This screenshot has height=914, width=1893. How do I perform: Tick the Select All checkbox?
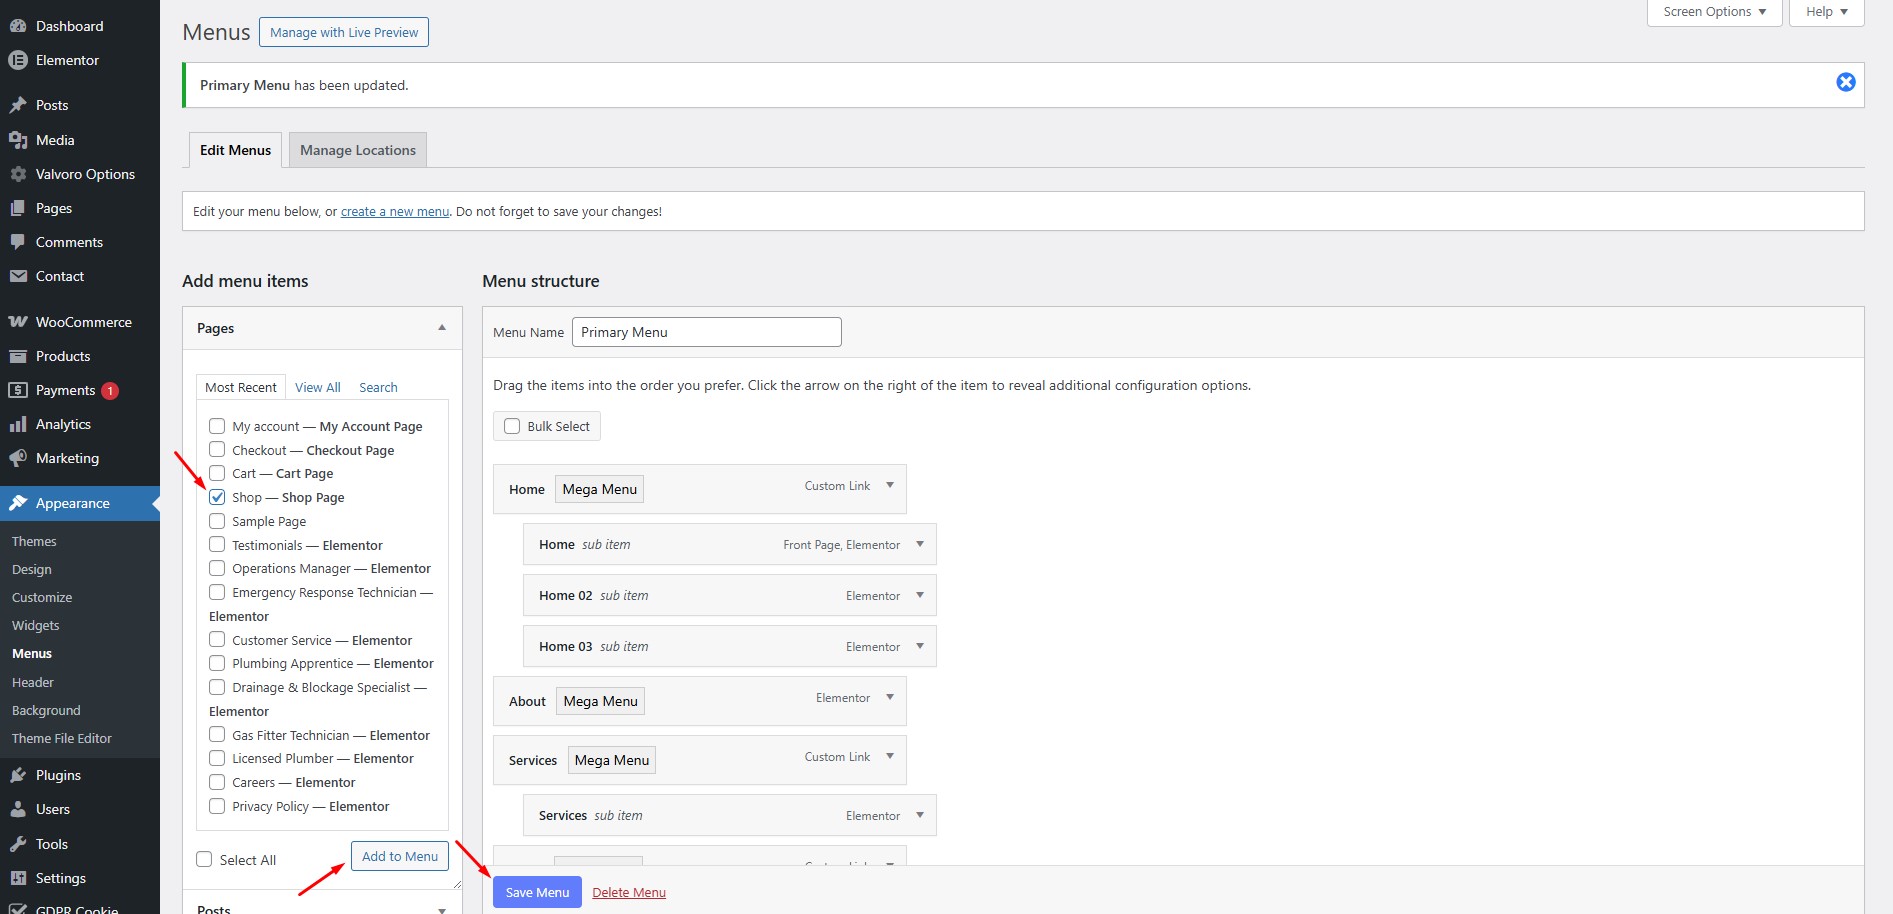(x=205, y=859)
